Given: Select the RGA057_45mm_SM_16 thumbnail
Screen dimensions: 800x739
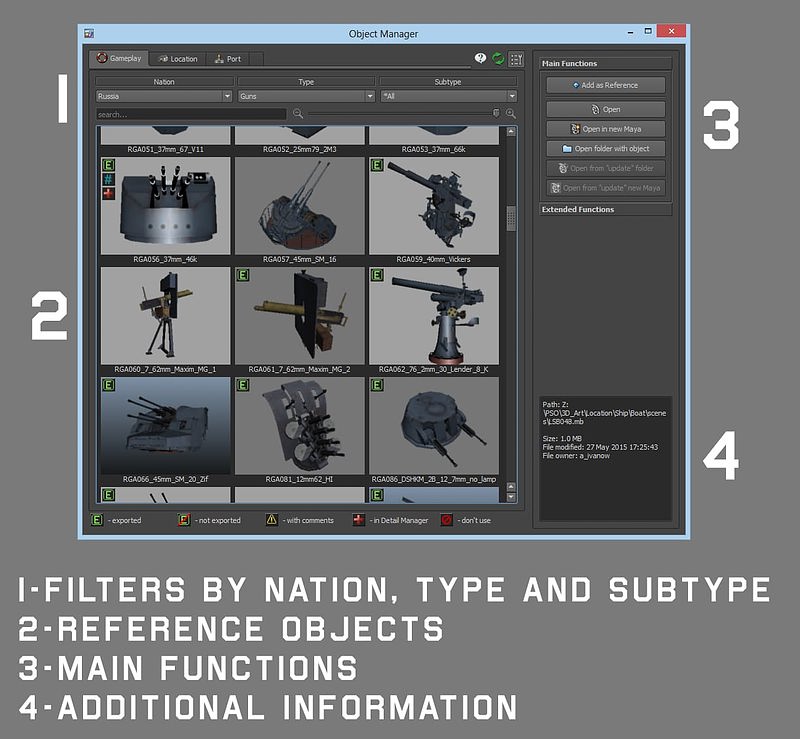Looking at the screenshot, I should coord(299,205).
